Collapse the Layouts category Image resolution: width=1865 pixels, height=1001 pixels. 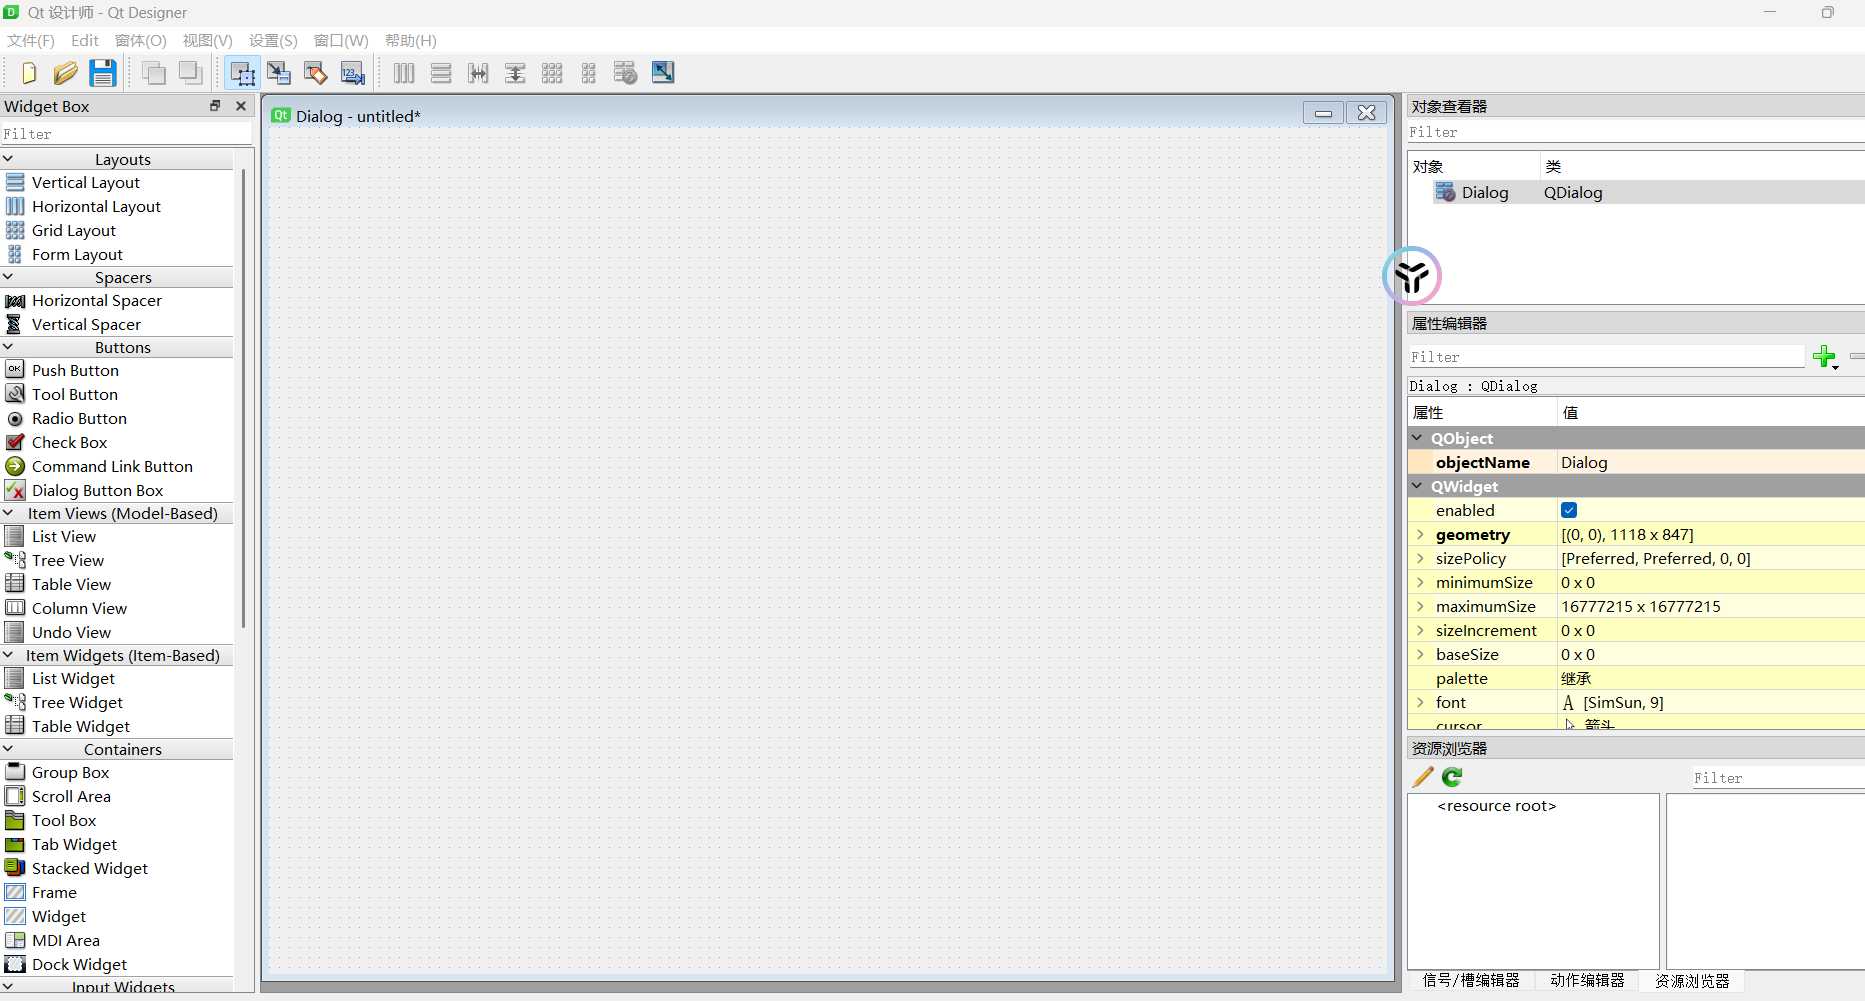pos(9,159)
